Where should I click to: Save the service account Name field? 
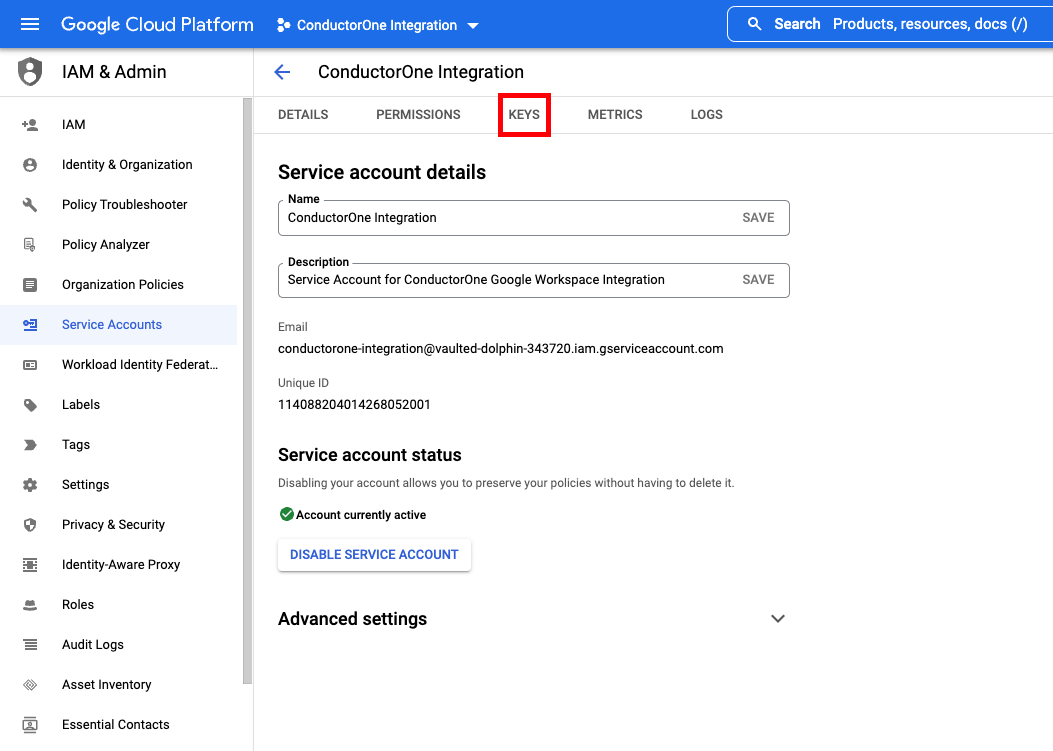click(x=758, y=217)
